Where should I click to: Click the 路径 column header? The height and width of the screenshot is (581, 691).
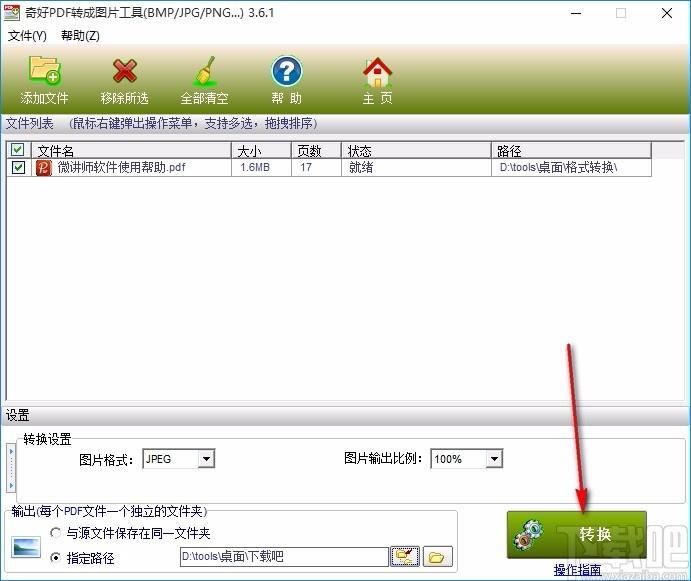[571, 151]
